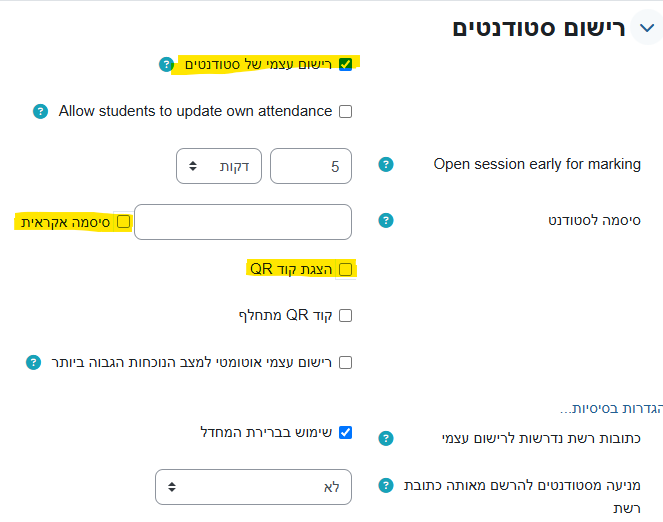Open help for רישום עצמי של סטודנטים
Screen dimensions: 663x522
(166, 65)
